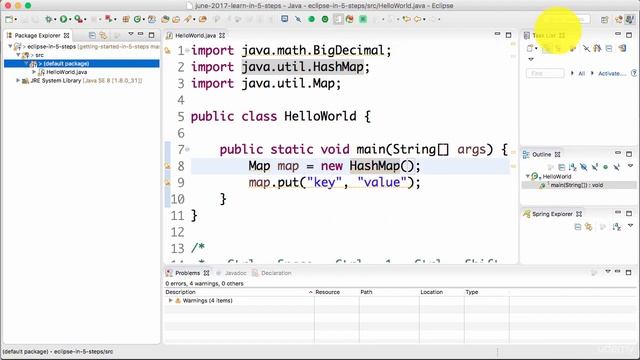The width and height of the screenshot is (640, 360).
Task: Sort by the Resource column header
Action: 337,292
